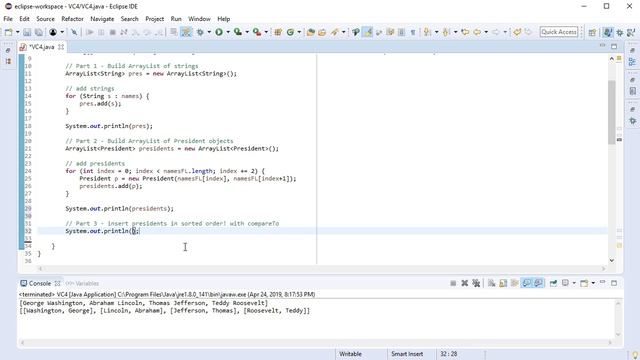
Task: Click the Next Annotation icon
Action: tap(427, 32)
